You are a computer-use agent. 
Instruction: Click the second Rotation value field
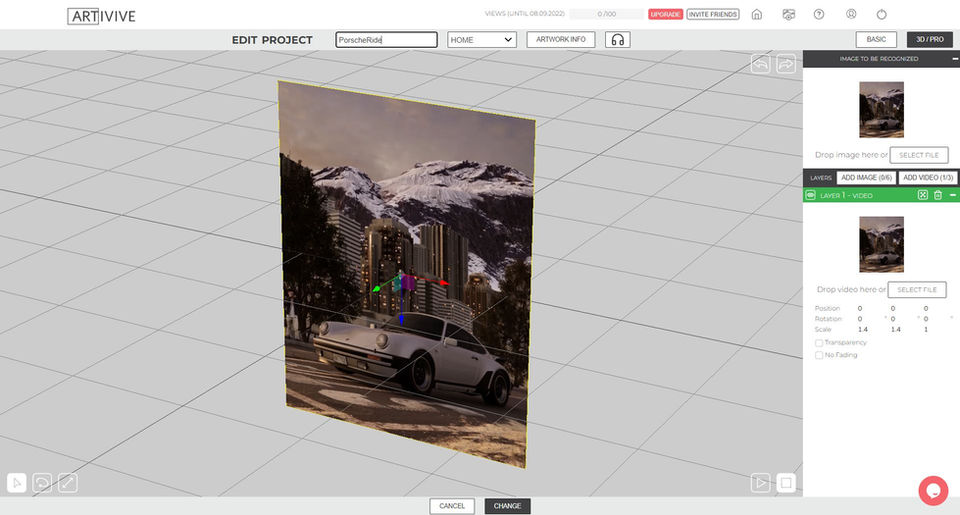tap(893, 319)
